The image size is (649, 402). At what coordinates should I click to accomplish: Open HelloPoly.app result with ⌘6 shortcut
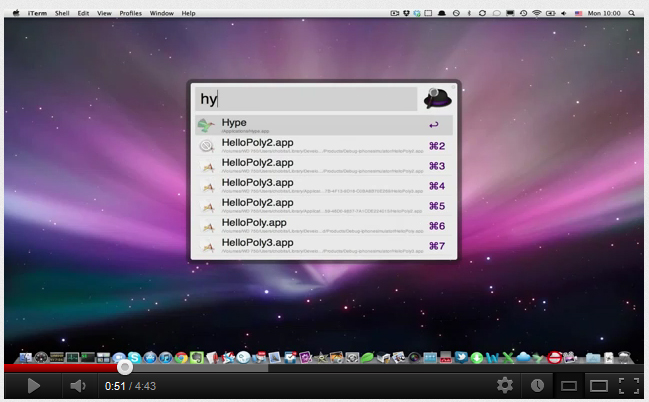click(324, 225)
